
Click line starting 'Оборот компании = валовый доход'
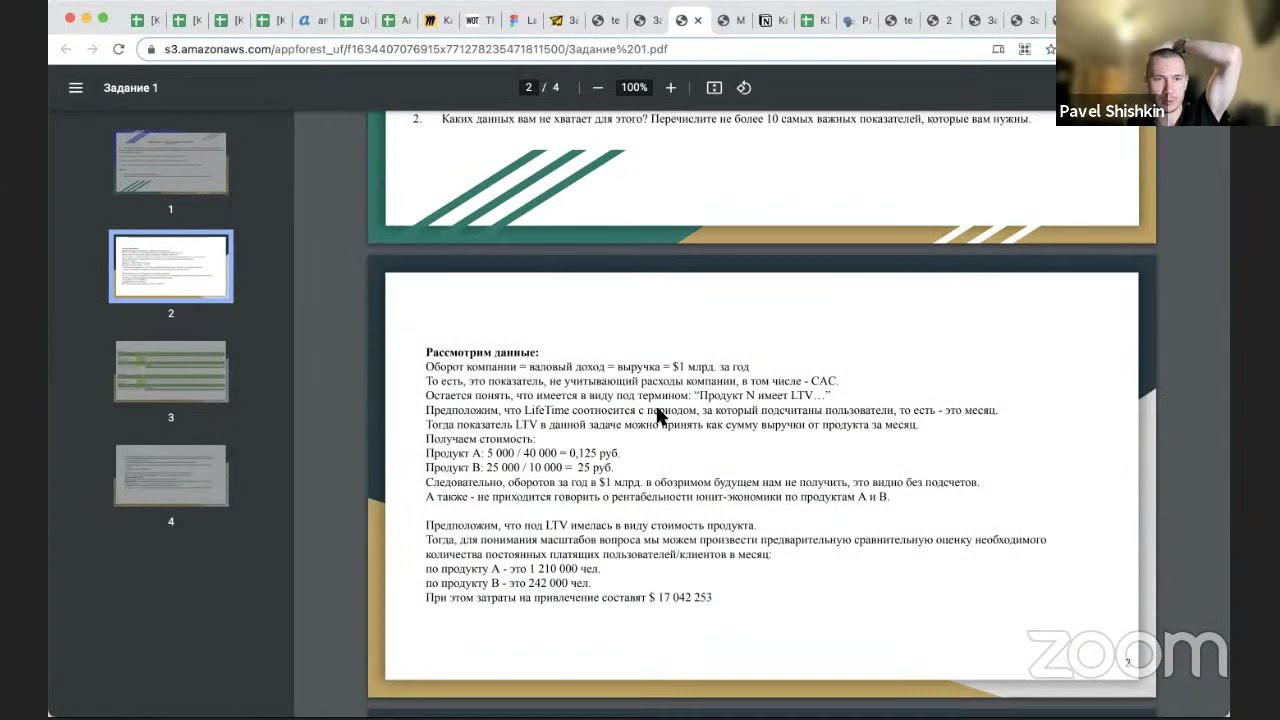pyautogui.click(x=587, y=367)
